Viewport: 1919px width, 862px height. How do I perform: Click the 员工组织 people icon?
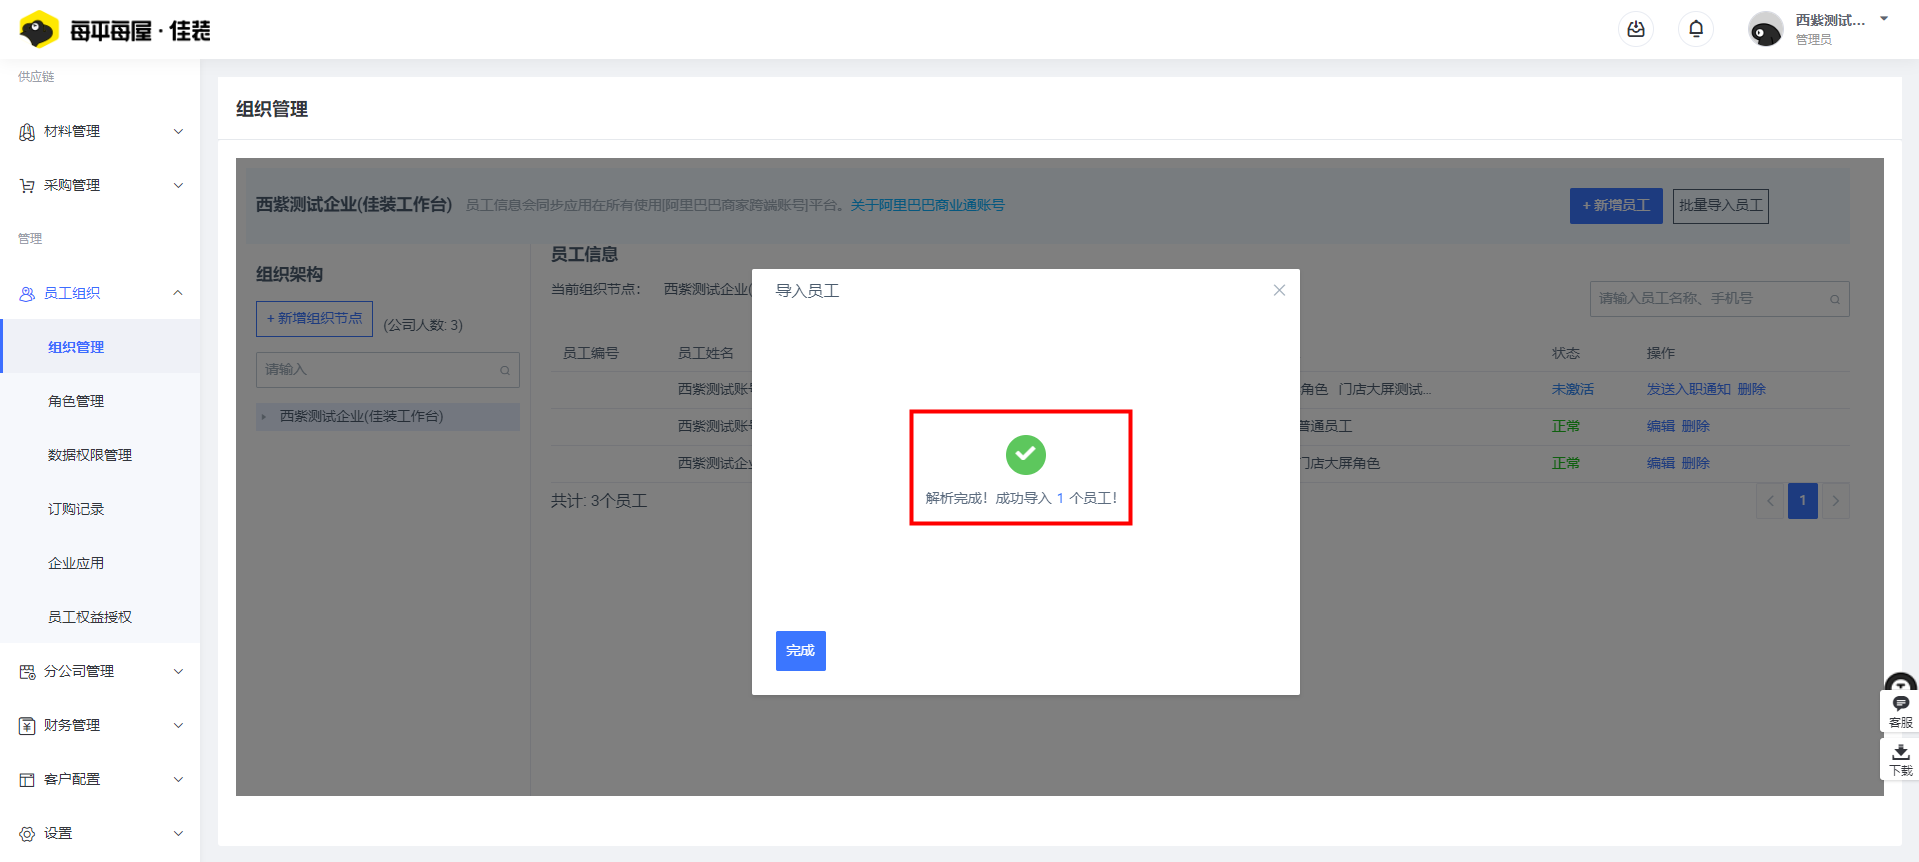(x=27, y=294)
